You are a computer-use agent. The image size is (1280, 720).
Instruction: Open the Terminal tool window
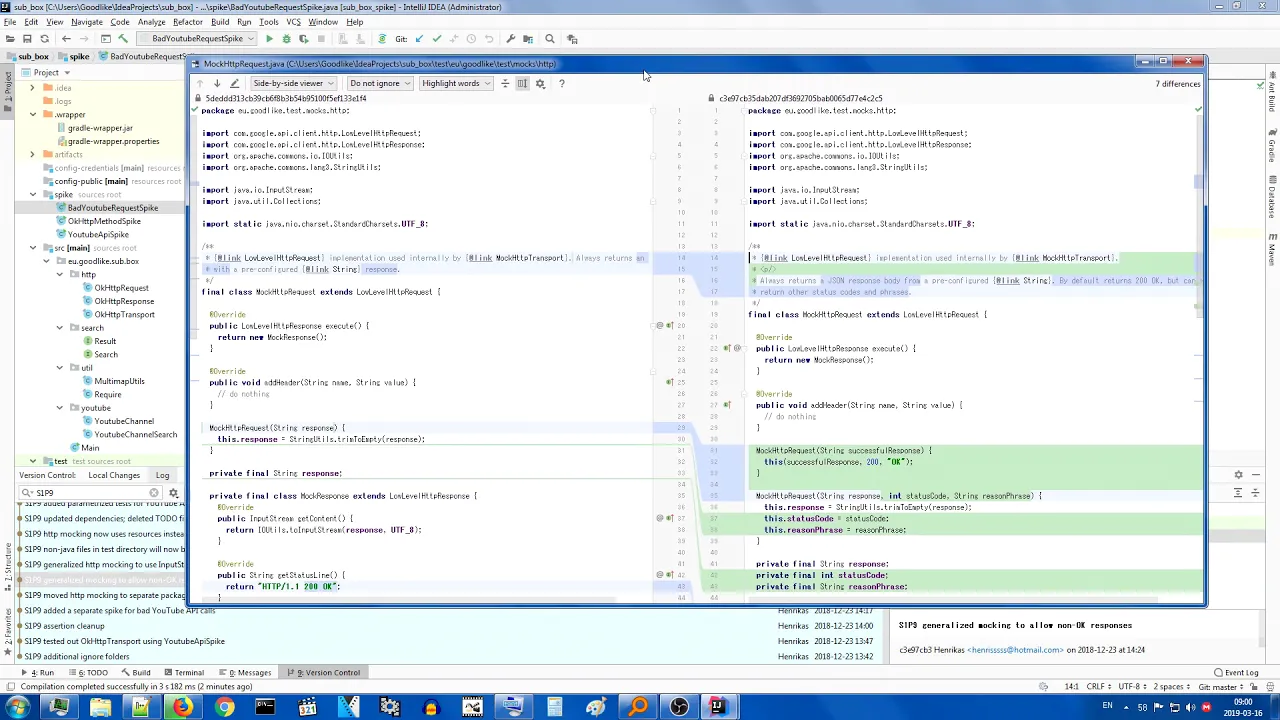click(x=183, y=673)
